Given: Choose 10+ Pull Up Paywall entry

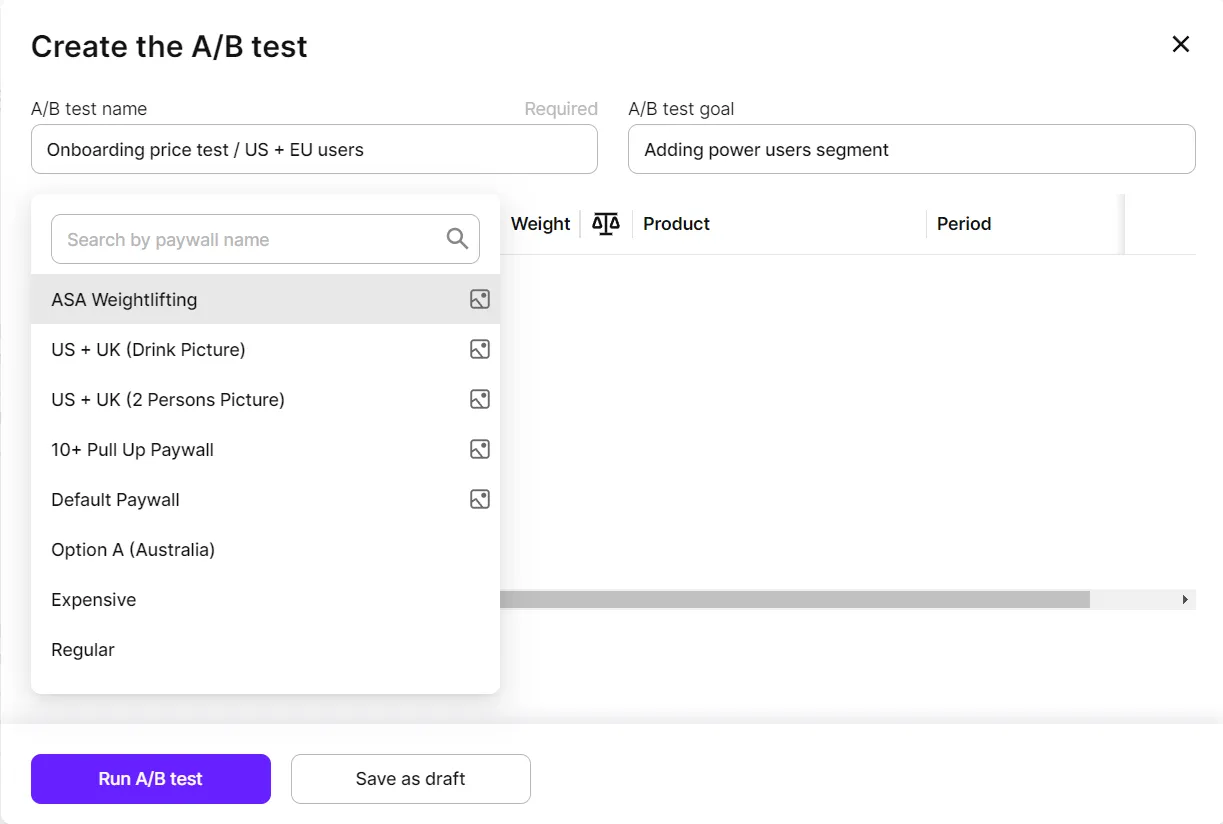Looking at the screenshot, I should [132, 450].
